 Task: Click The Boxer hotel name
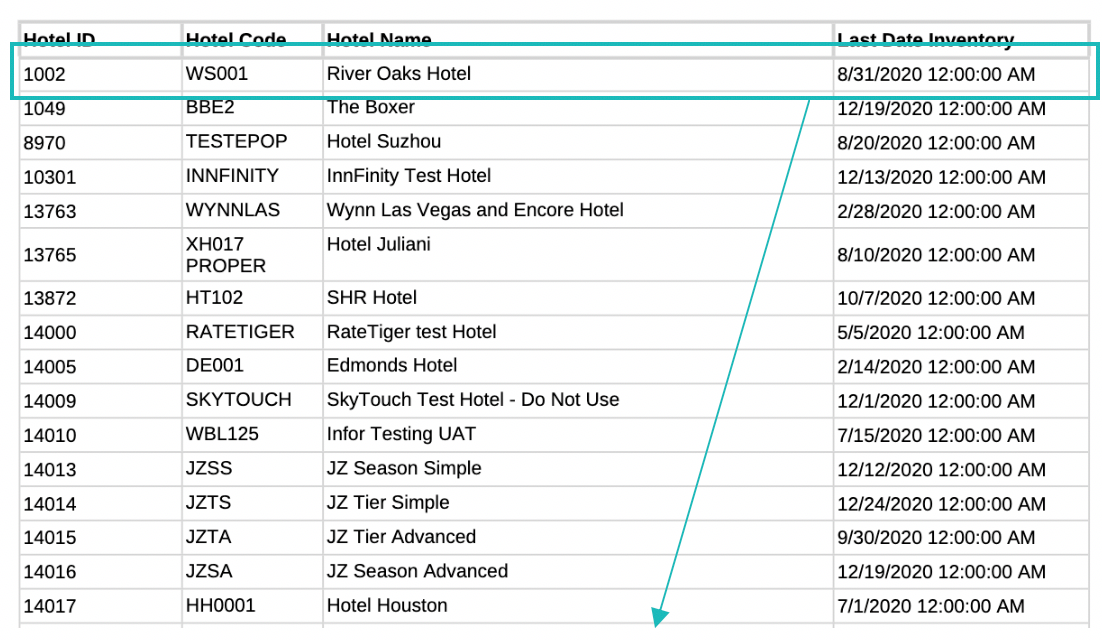pos(370,107)
